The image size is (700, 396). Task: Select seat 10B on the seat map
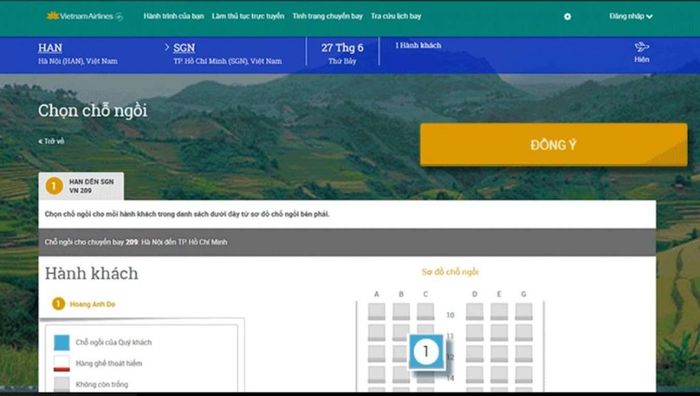pyautogui.click(x=401, y=311)
